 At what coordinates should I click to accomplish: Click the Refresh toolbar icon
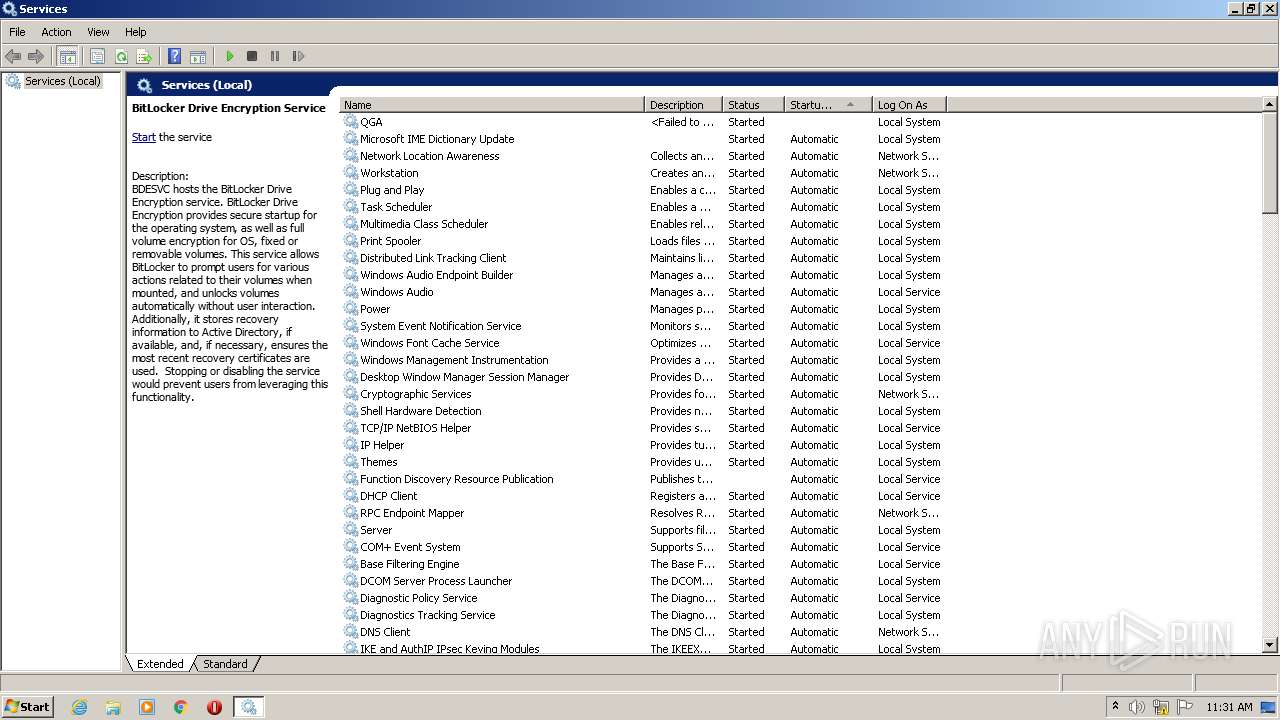(x=121, y=57)
